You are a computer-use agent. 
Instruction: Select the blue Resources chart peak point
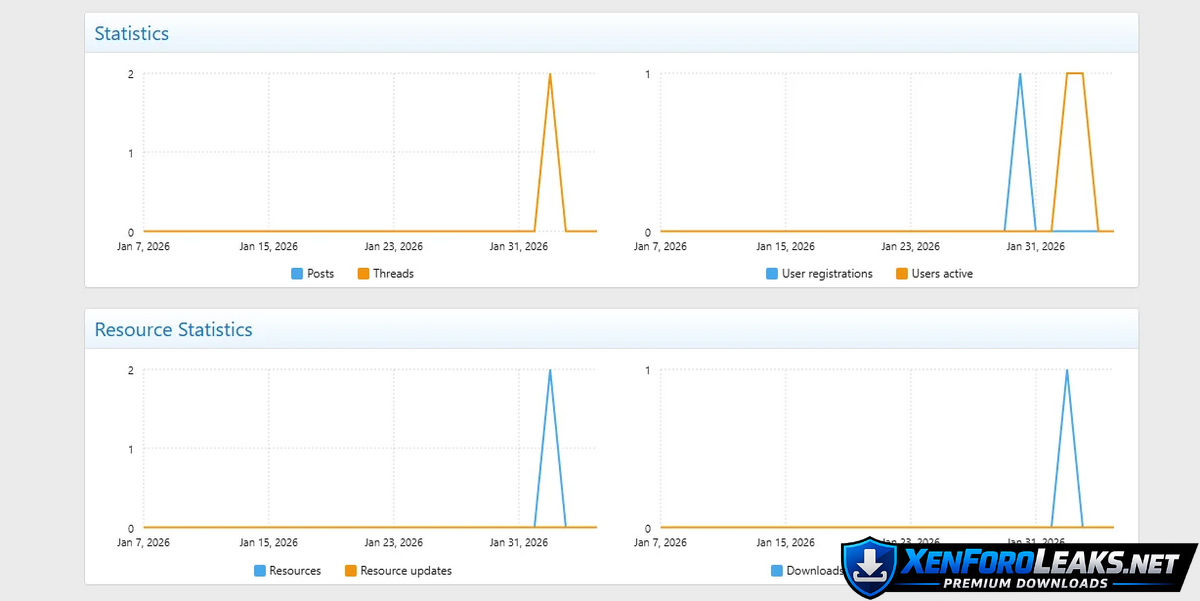point(550,370)
